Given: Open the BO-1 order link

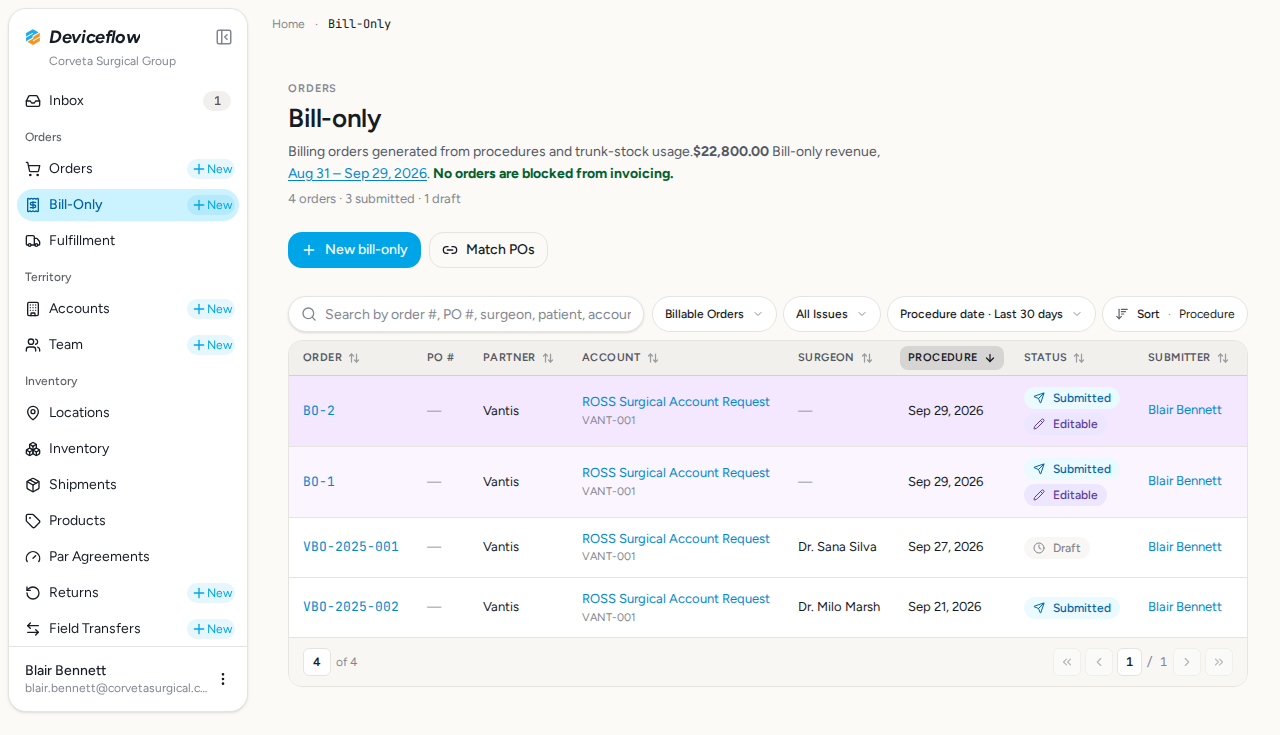Looking at the screenshot, I should pyautogui.click(x=319, y=482).
